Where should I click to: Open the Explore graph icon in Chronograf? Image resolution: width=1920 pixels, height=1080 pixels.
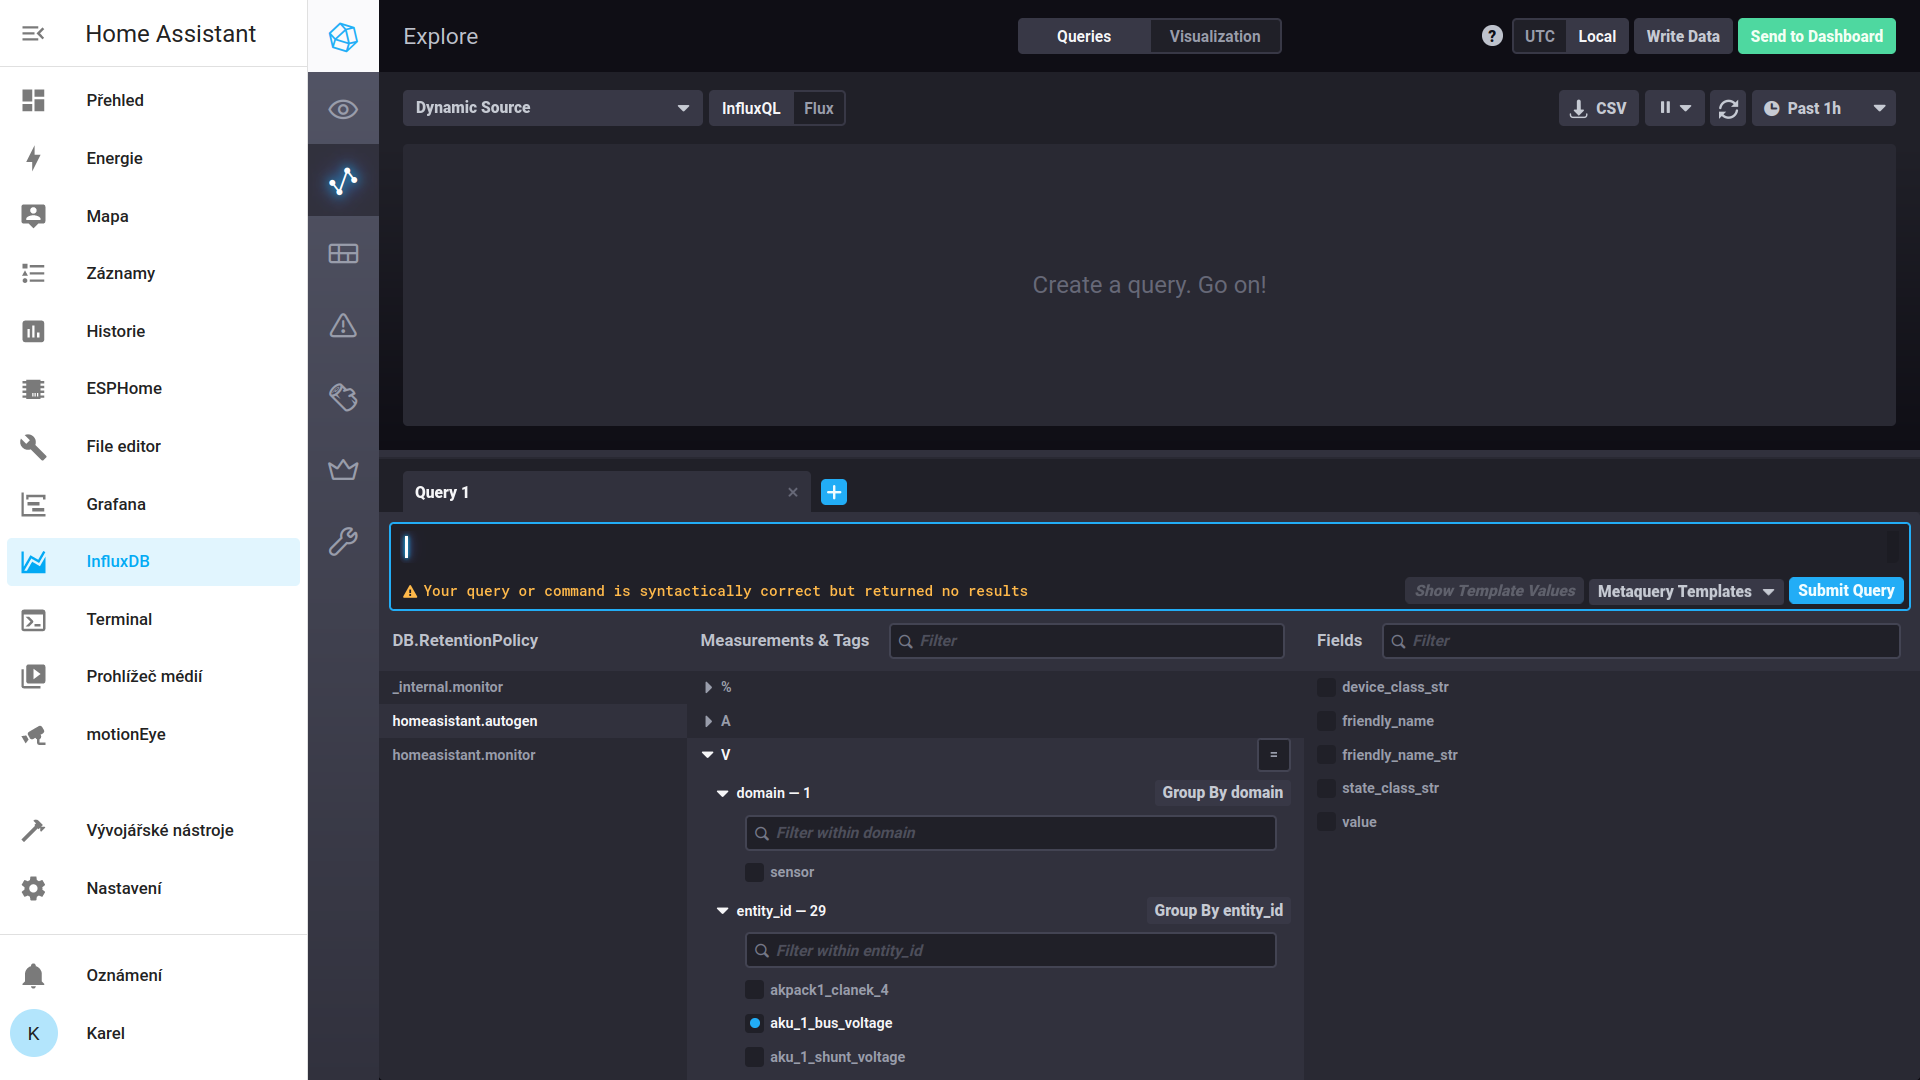click(343, 181)
